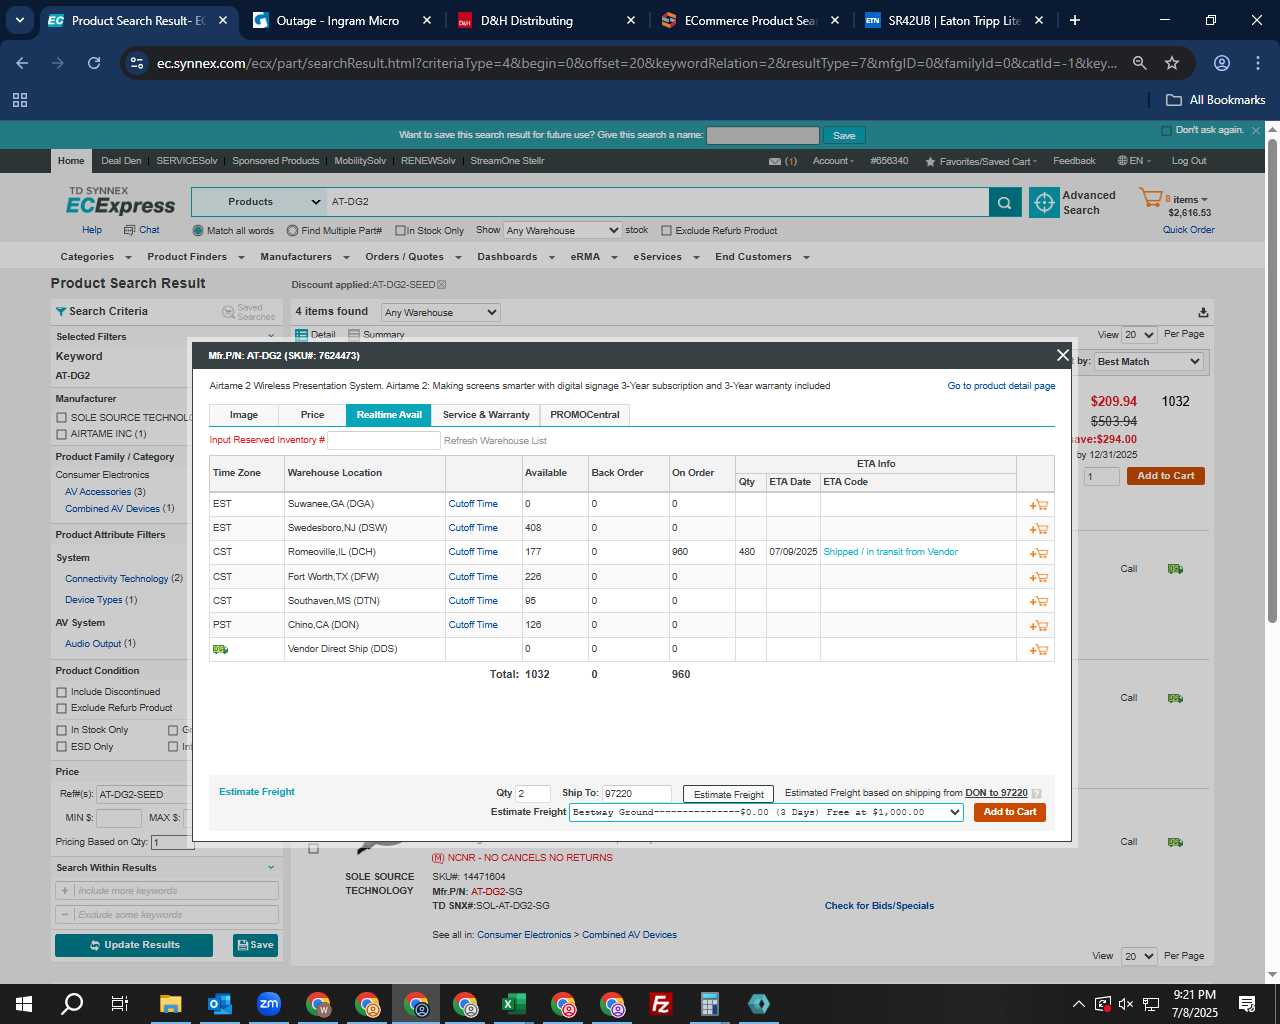Click the magnifier search button next to the AT-DG2 field
Image resolution: width=1280 pixels, height=1024 pixels.
click(x=1005, y=202)
